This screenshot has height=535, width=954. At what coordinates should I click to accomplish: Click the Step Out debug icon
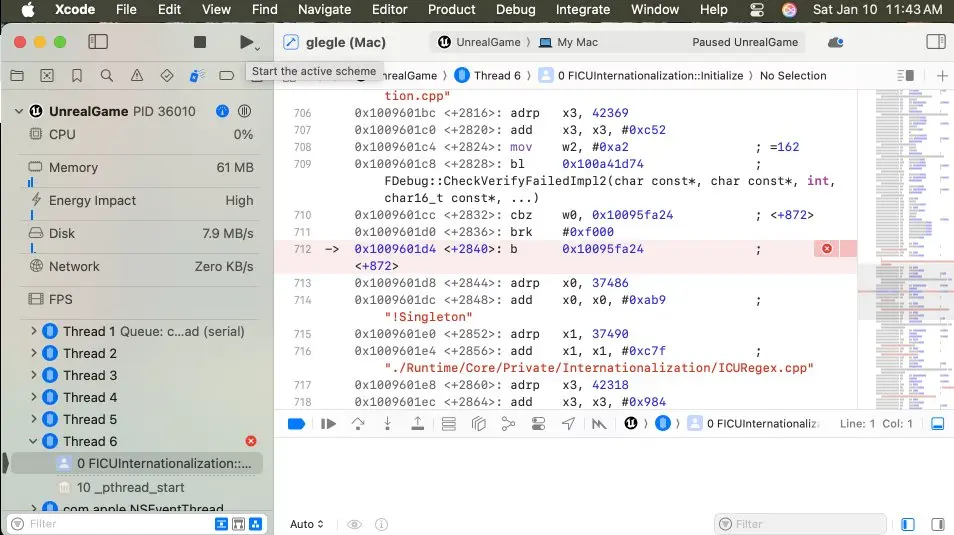coord(418,424)
